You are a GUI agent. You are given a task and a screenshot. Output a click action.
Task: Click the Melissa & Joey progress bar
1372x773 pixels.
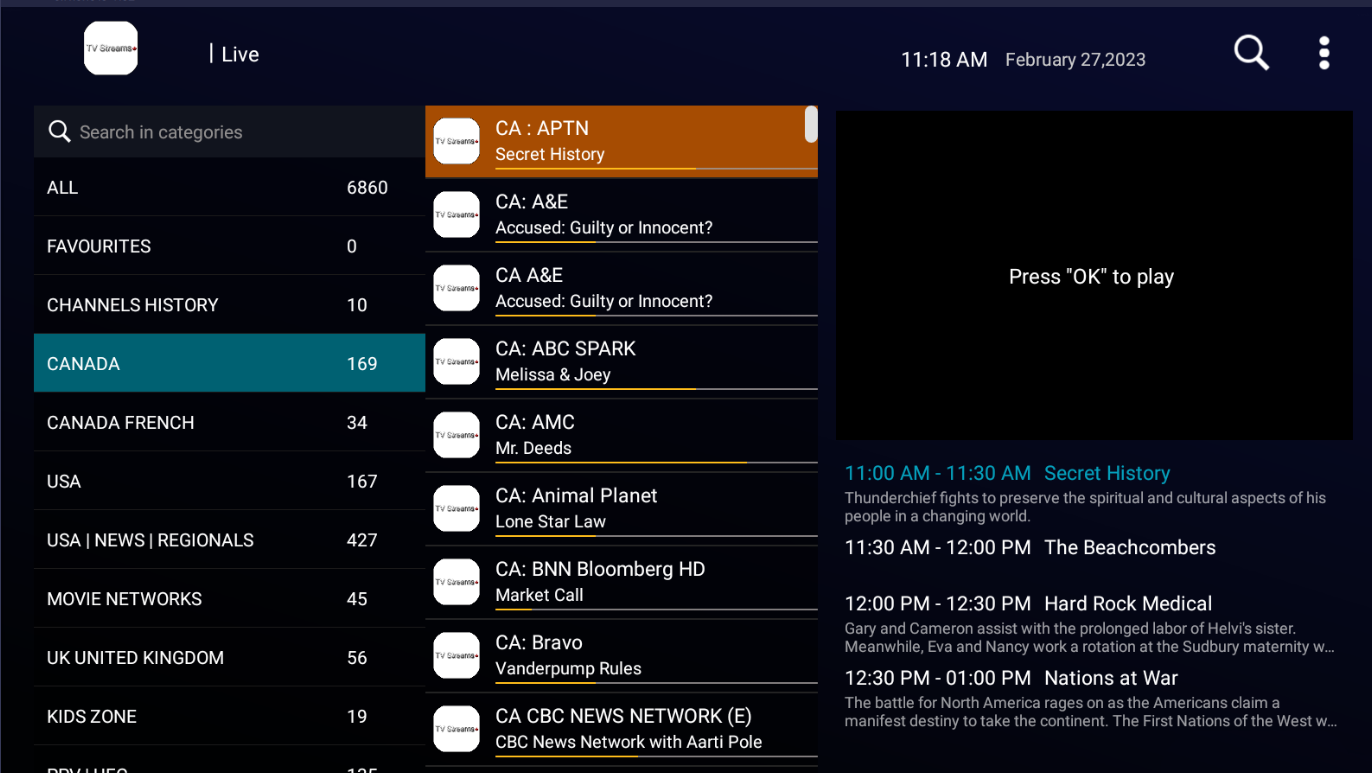[x=656, y=389]
